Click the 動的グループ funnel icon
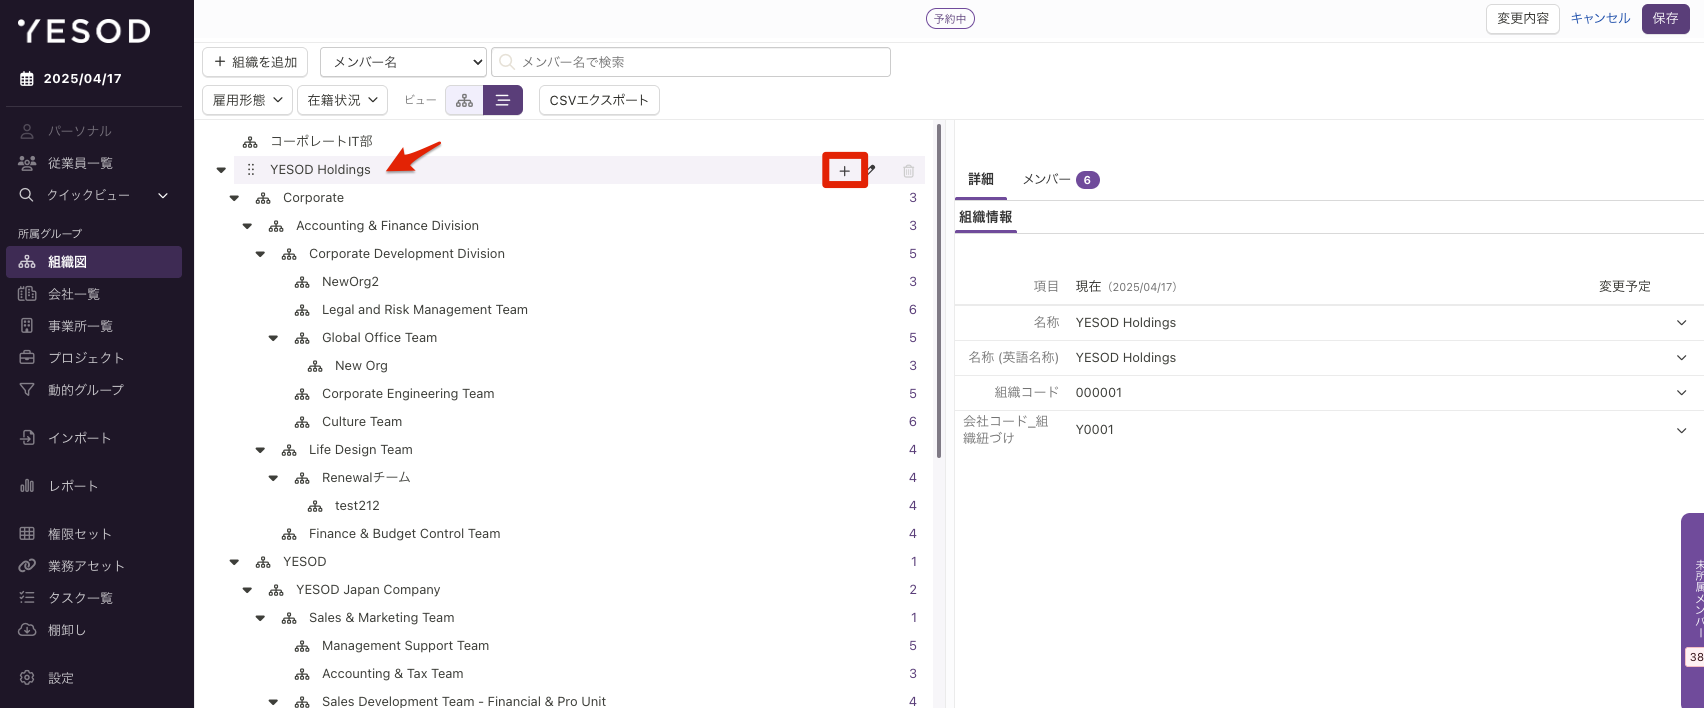This screenshot has width=1704, height=708. pos(27,389)
